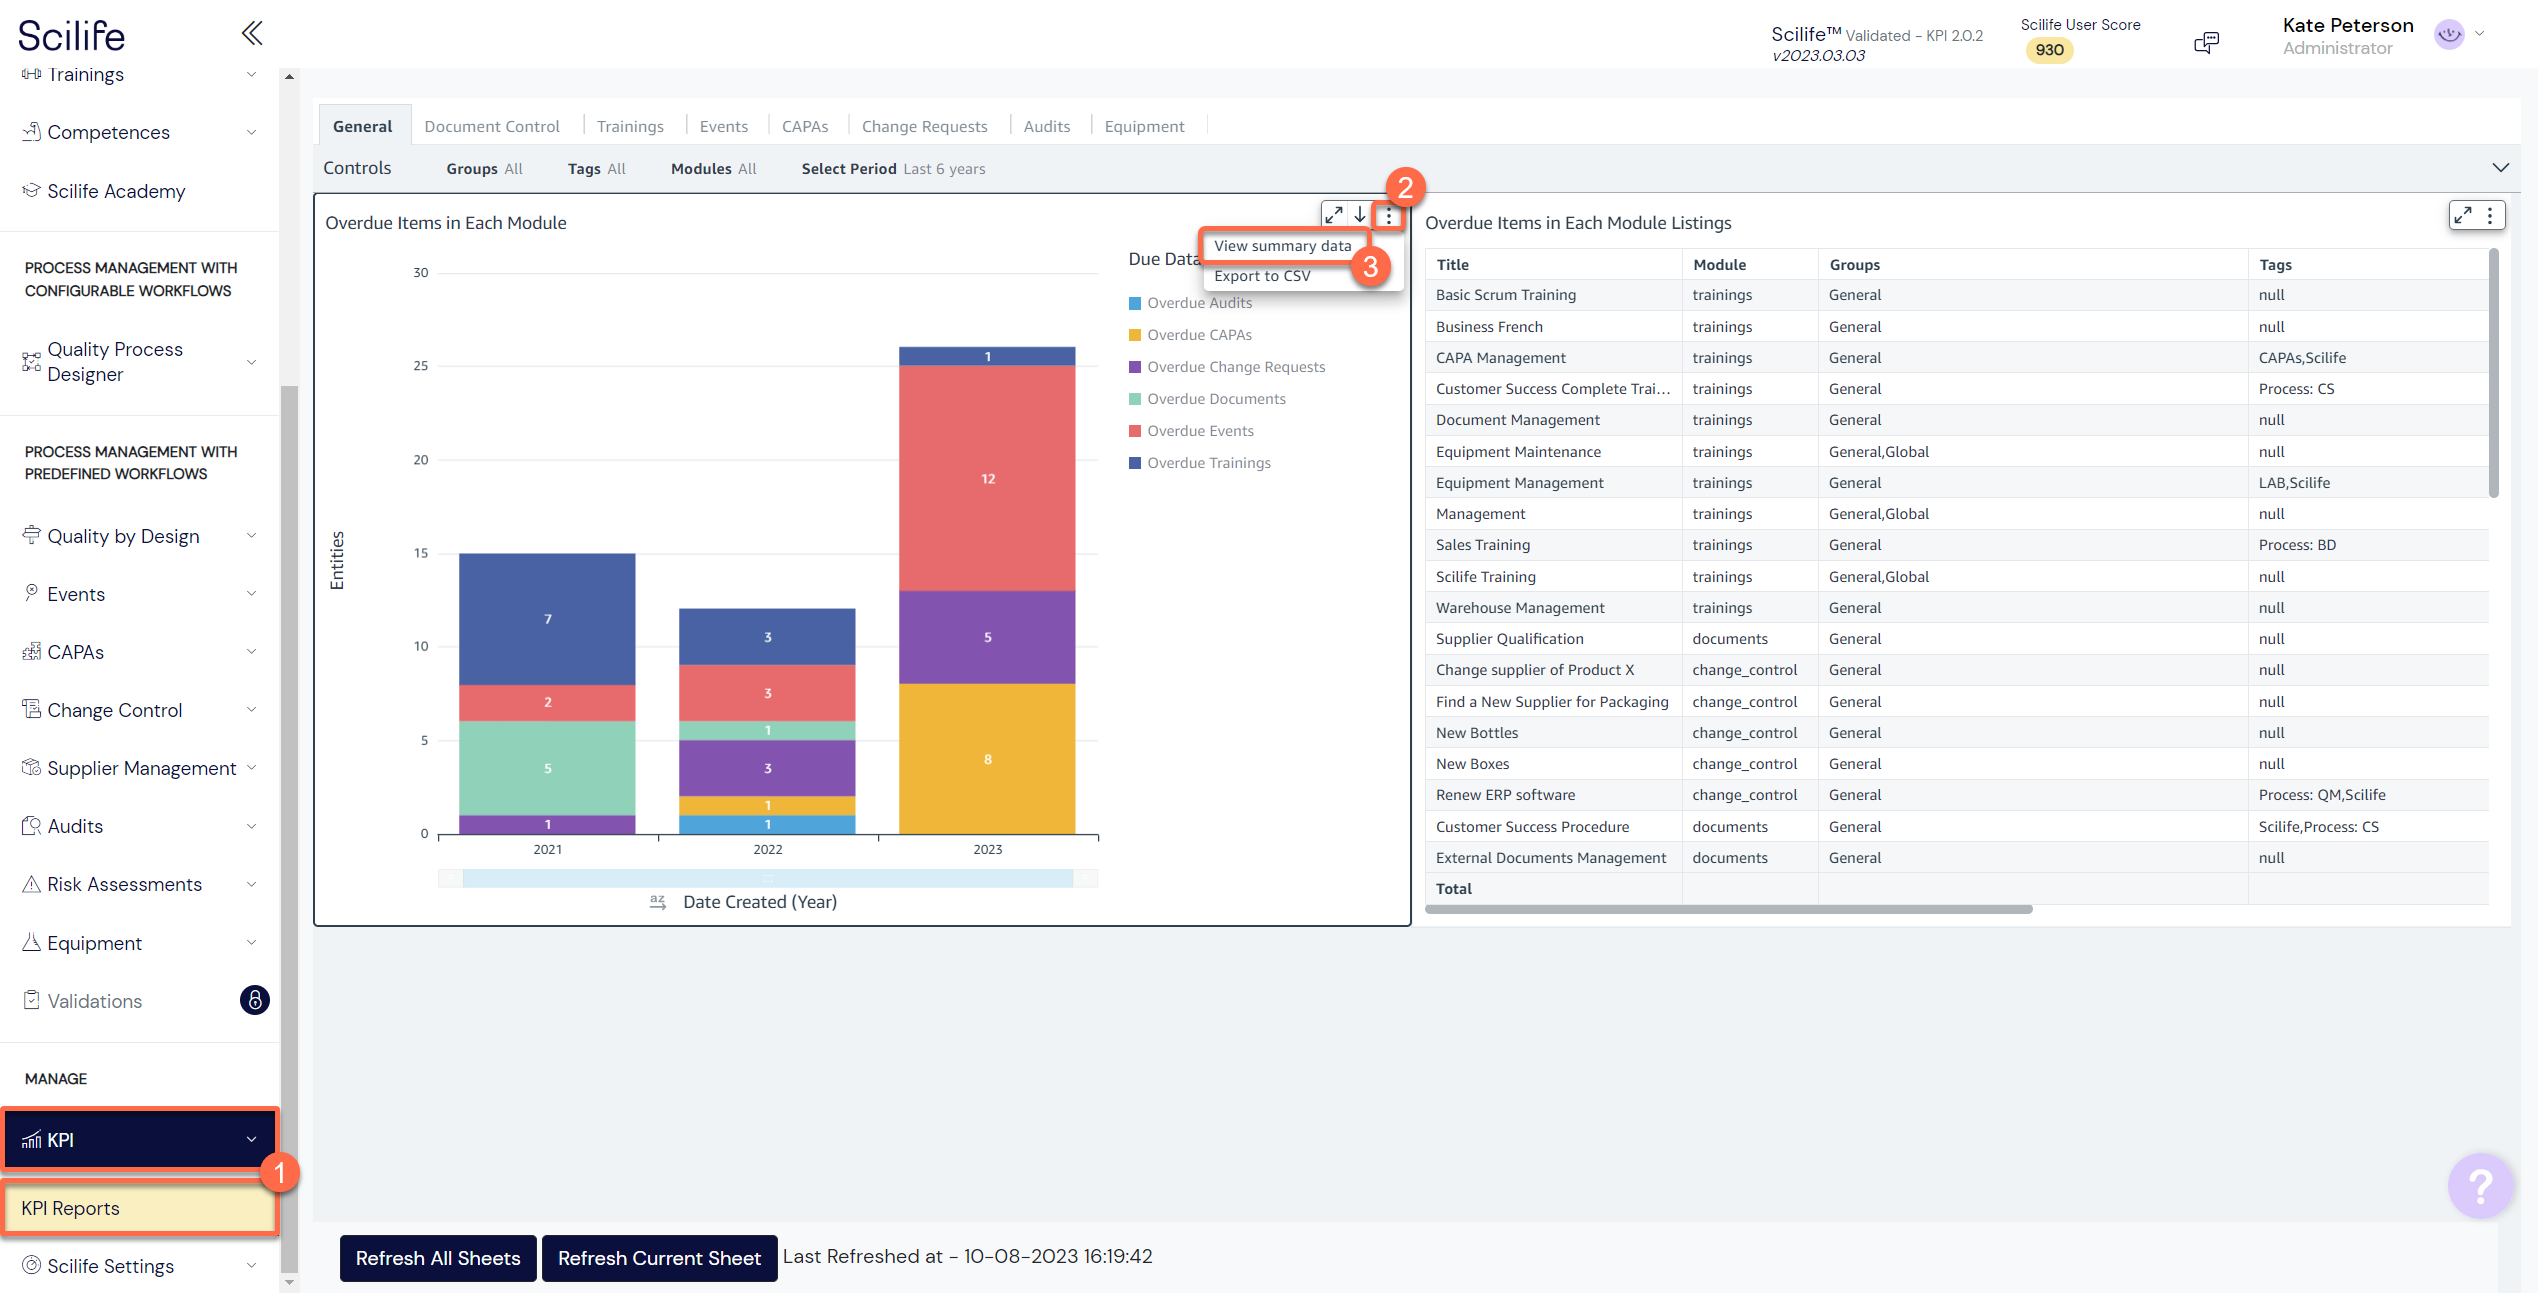Expand the Overdue Items chart to fullscreen
Image resolution: width=2538 pixels, height=1293 pixels.
(x=1333, y=215)
